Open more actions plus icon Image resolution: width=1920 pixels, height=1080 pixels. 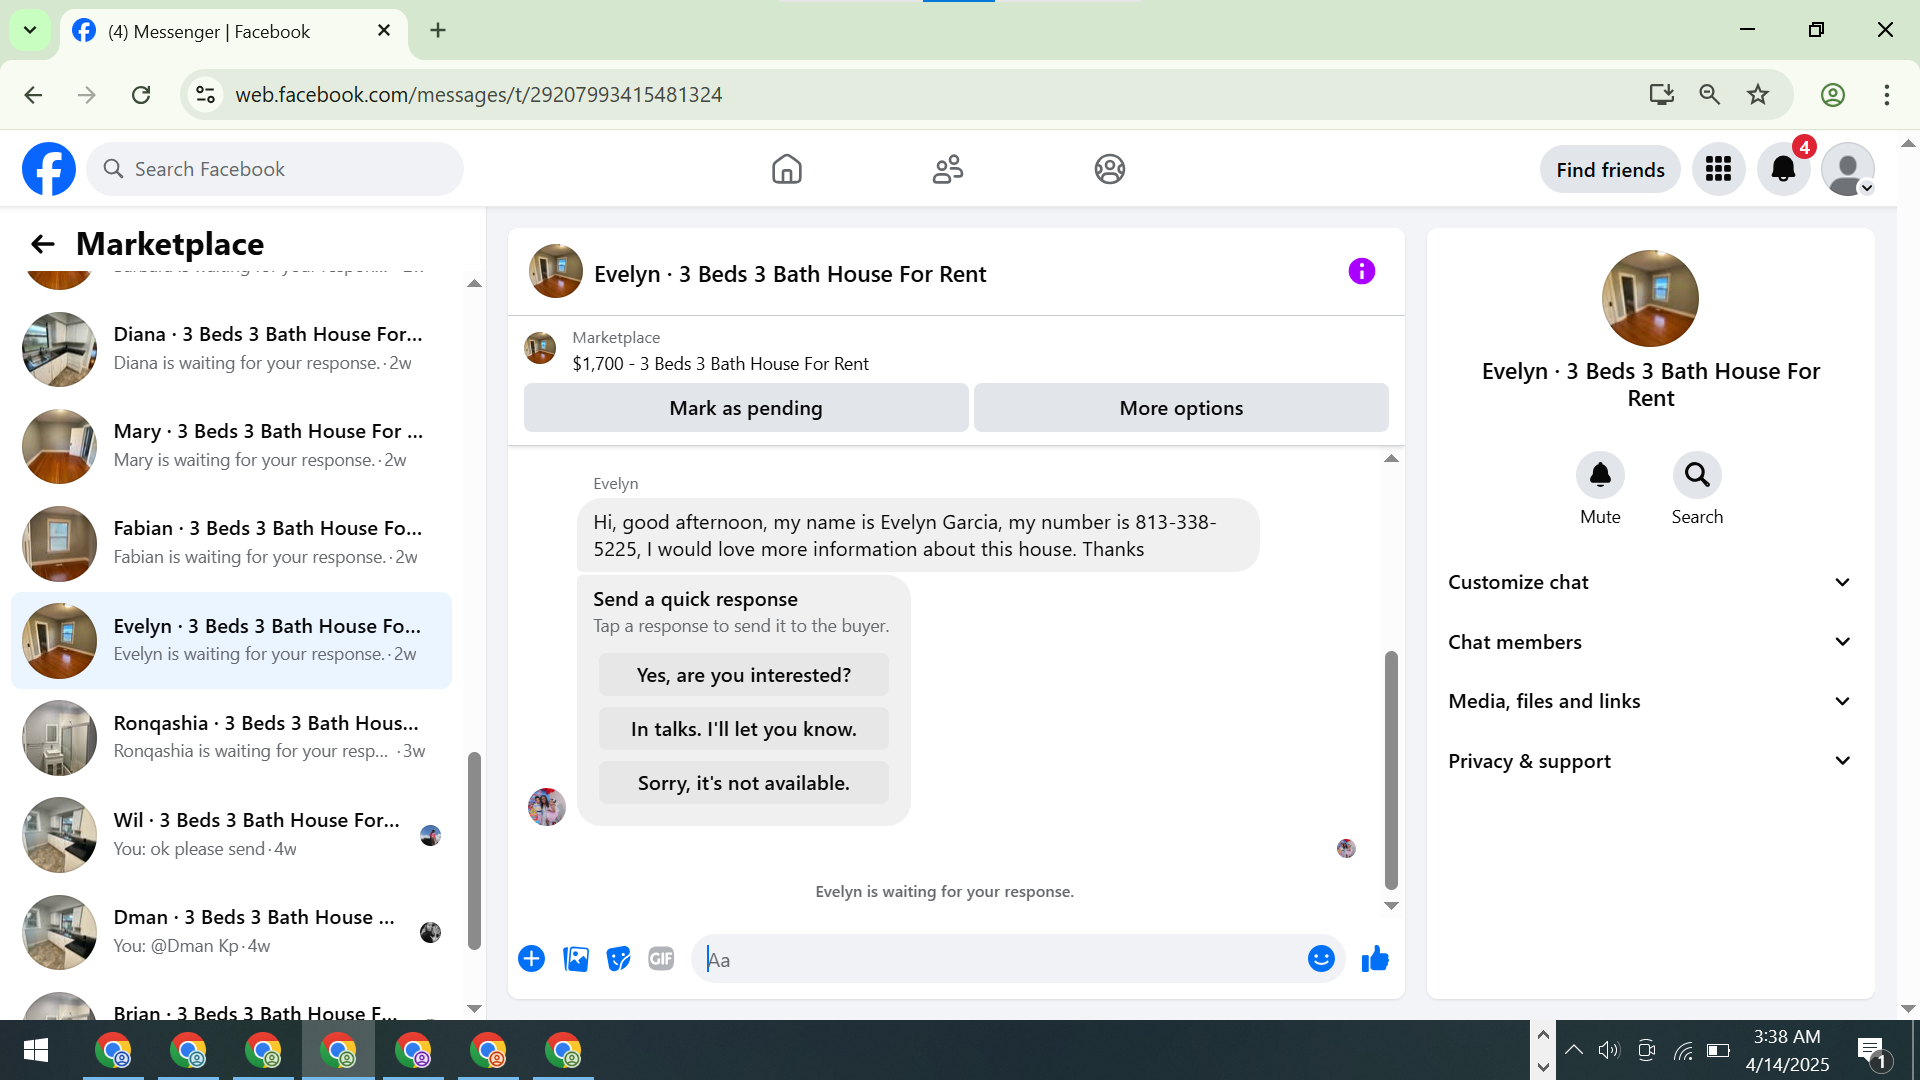531,959
